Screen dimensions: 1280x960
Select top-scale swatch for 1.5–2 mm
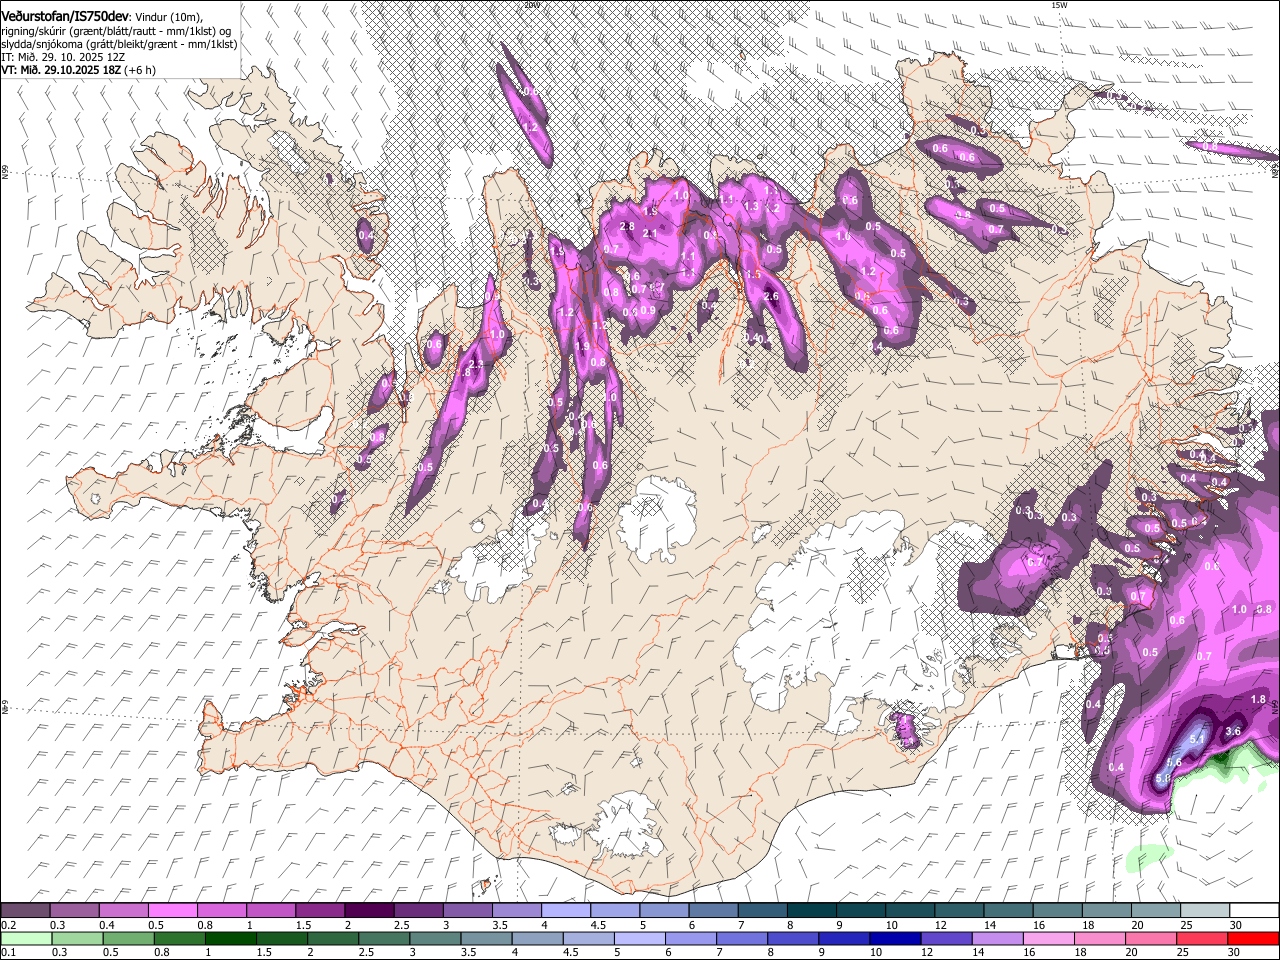point(319,911)
